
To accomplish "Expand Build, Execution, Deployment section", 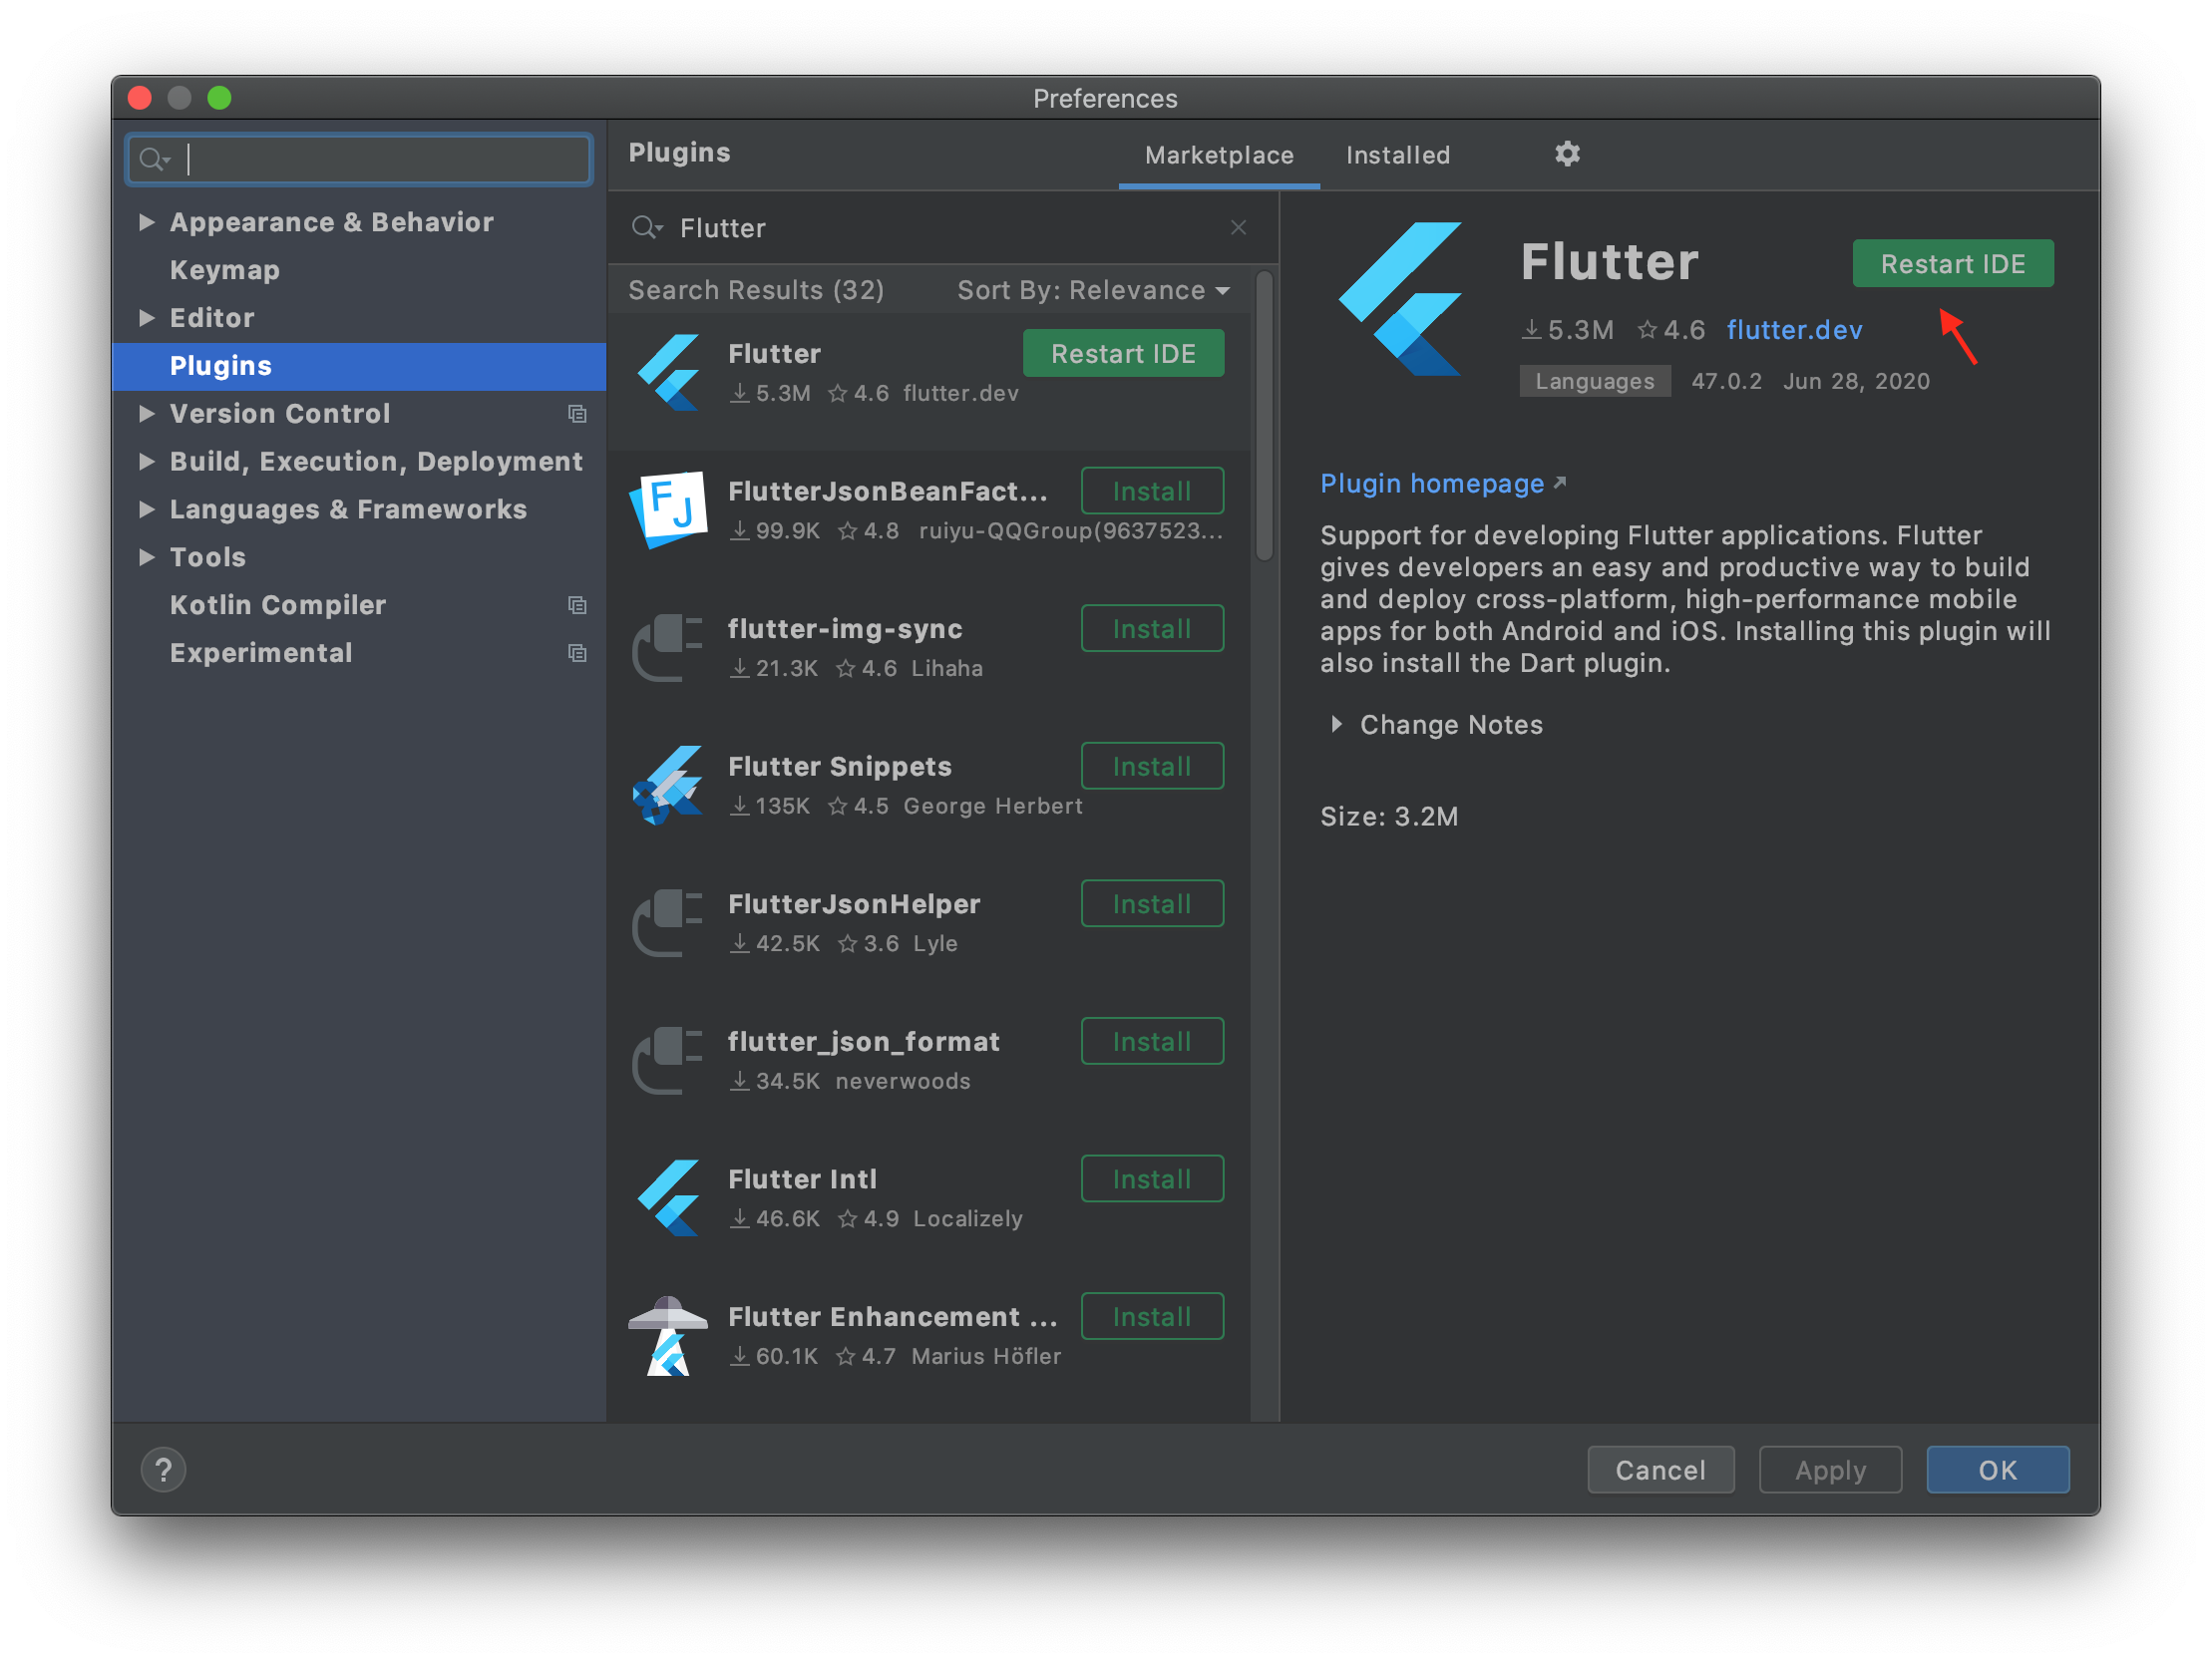I will (147, 461).
